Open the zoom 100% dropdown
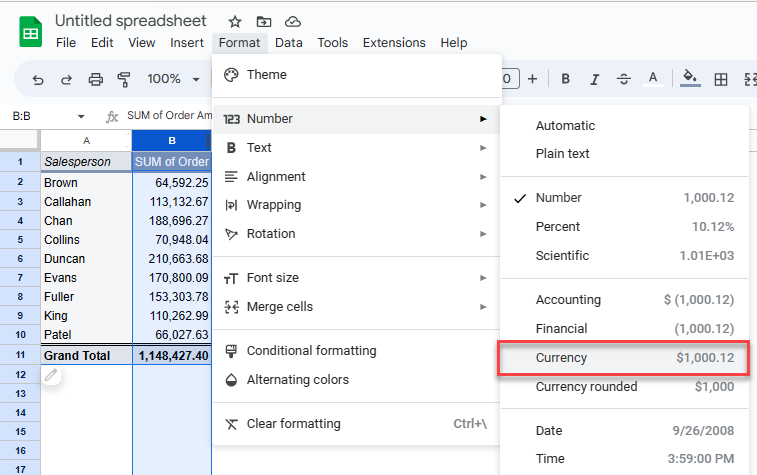 [174, 79]
